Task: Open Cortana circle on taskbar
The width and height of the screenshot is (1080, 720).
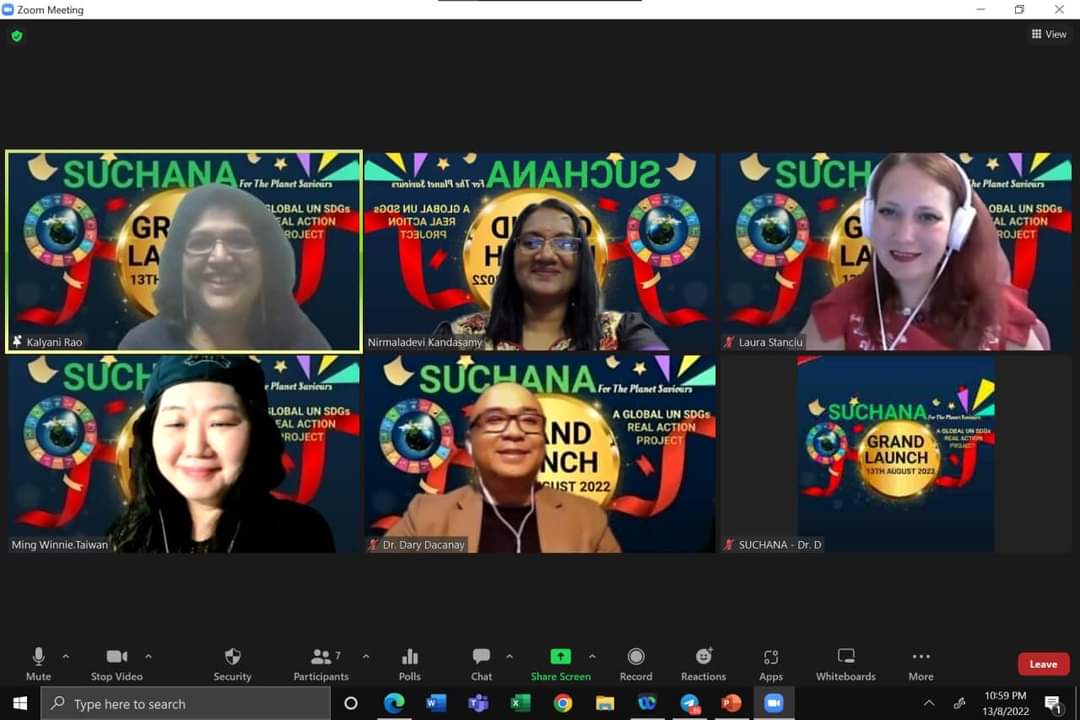Action: pyautogui.click(x=351, y=703)
